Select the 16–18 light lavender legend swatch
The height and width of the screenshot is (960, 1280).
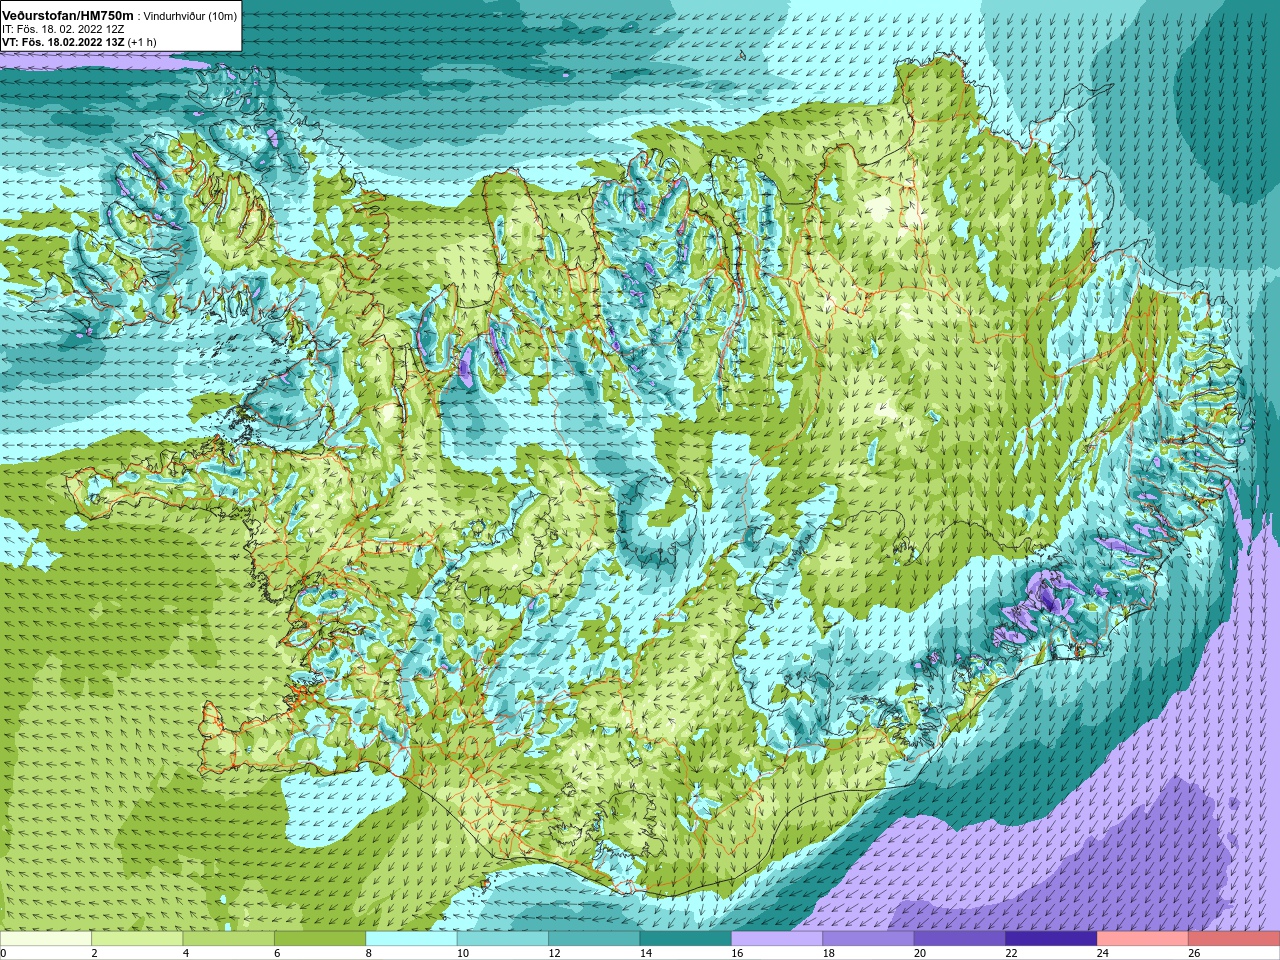tap(777, 938)
